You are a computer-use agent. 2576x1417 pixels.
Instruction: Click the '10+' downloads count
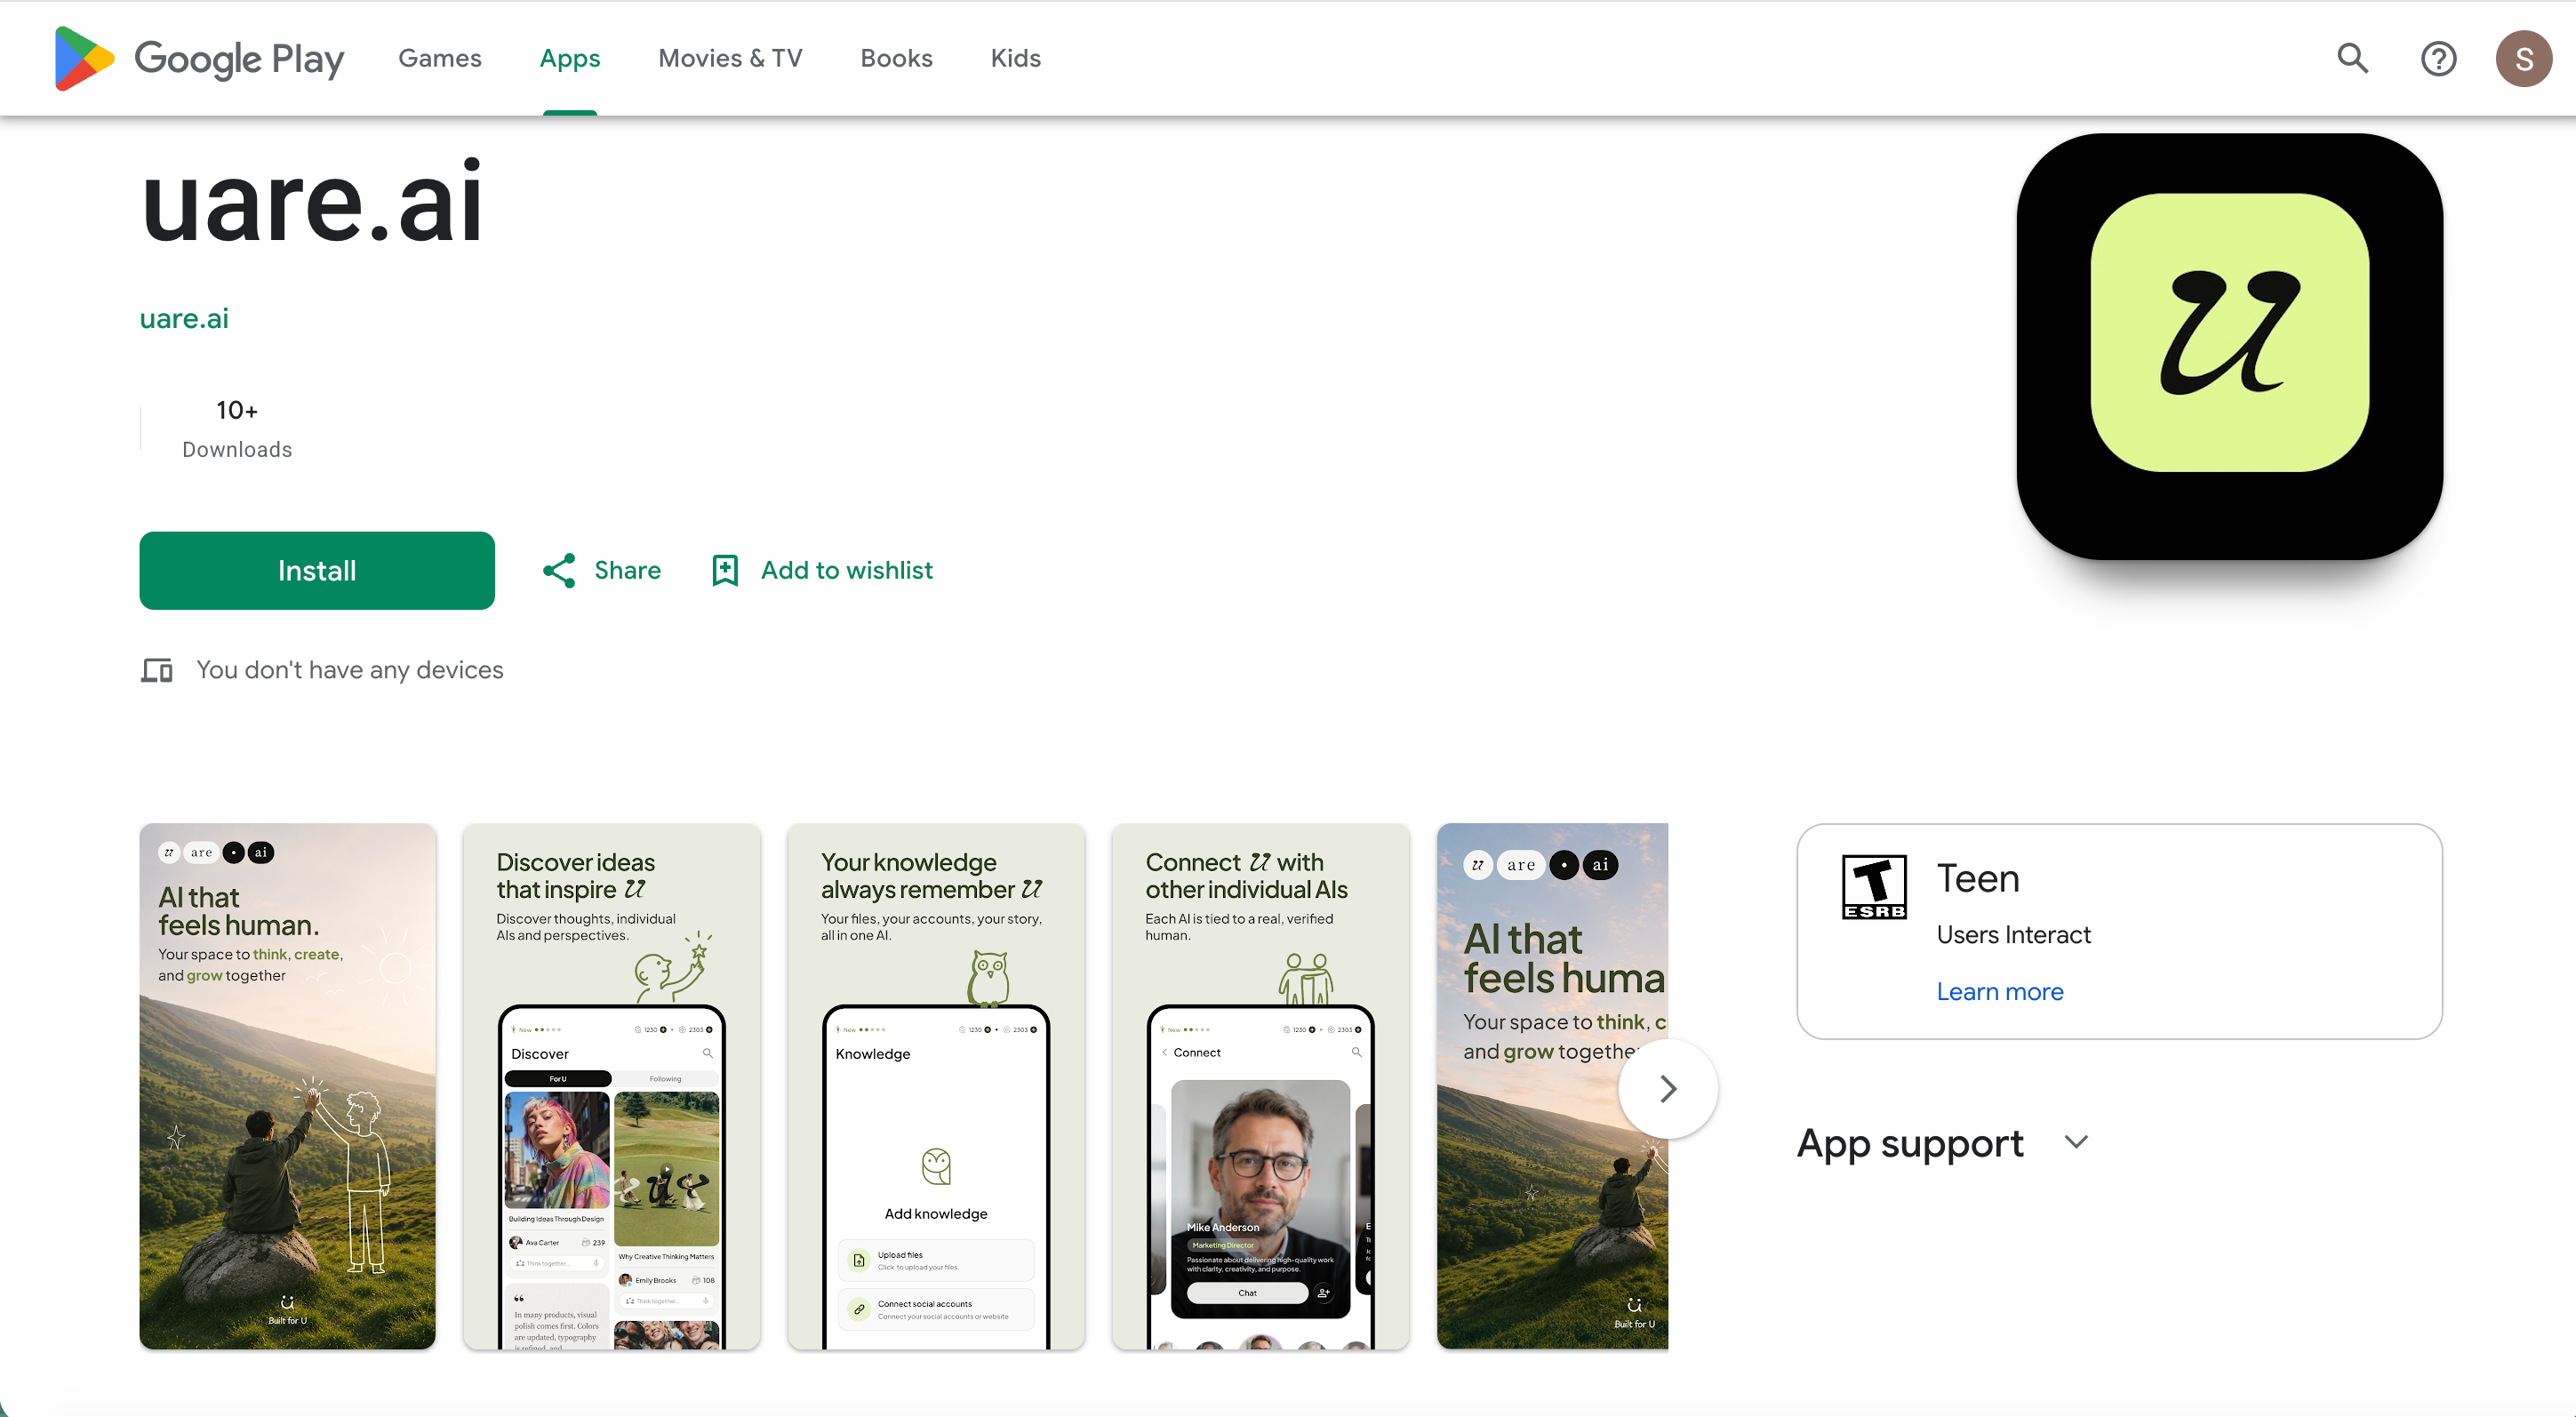(x=237, y=410)
